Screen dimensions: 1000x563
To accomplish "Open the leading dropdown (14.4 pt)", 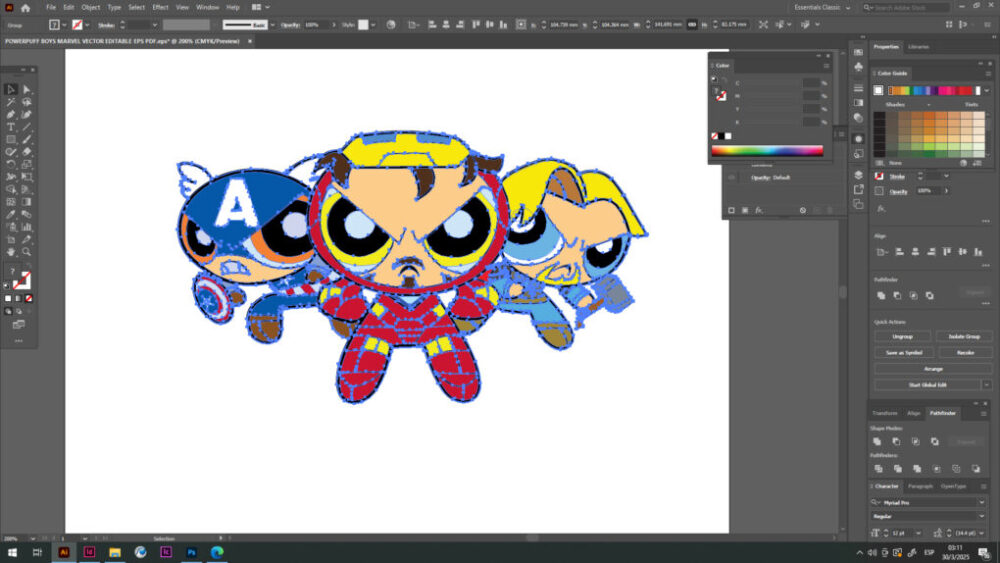I will tap(982, 533).
